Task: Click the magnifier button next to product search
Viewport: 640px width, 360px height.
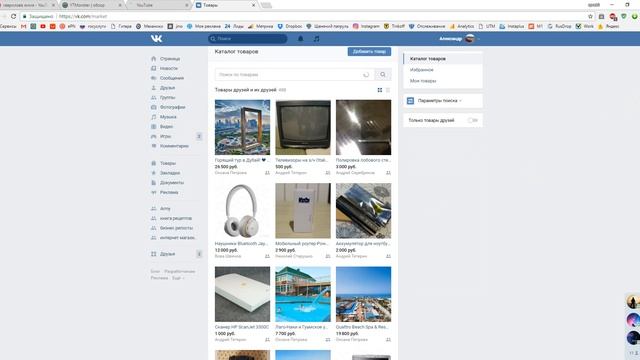Action: point(382,75)
